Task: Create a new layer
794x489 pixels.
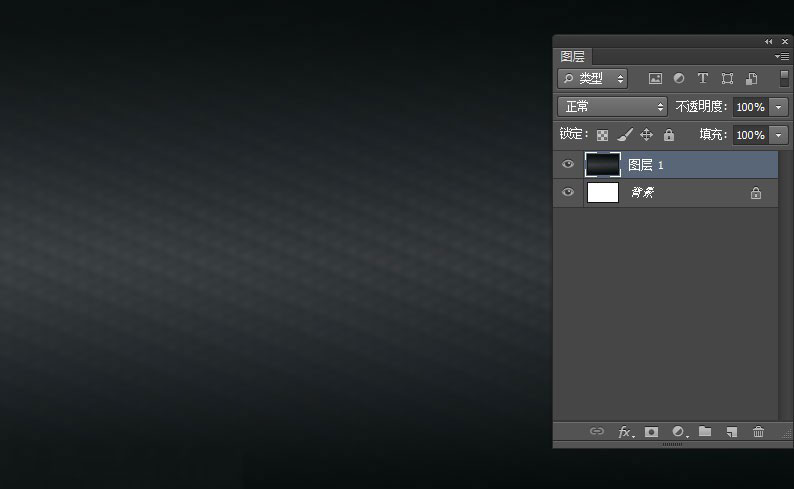Action: pos(732,432)
